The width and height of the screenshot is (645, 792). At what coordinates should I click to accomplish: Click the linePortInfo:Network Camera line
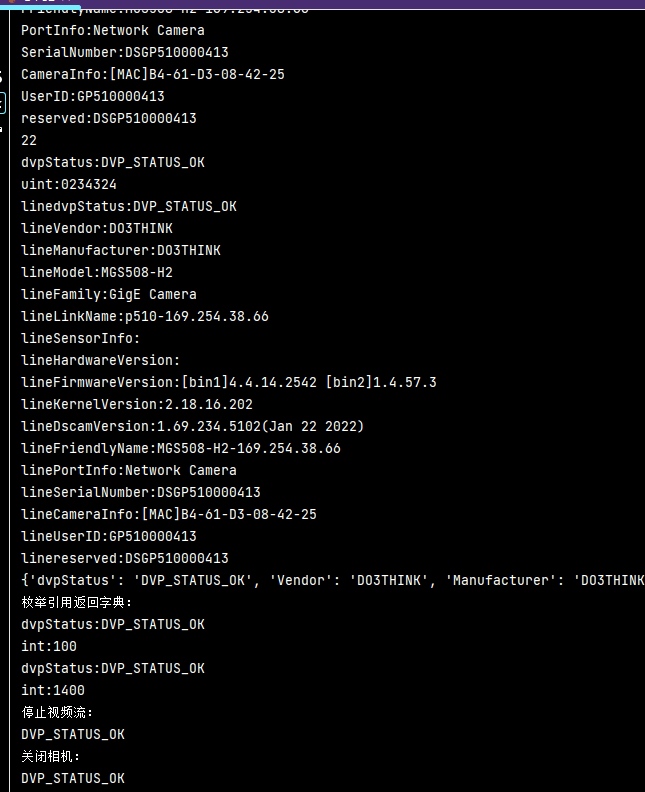tap(129, 470)
